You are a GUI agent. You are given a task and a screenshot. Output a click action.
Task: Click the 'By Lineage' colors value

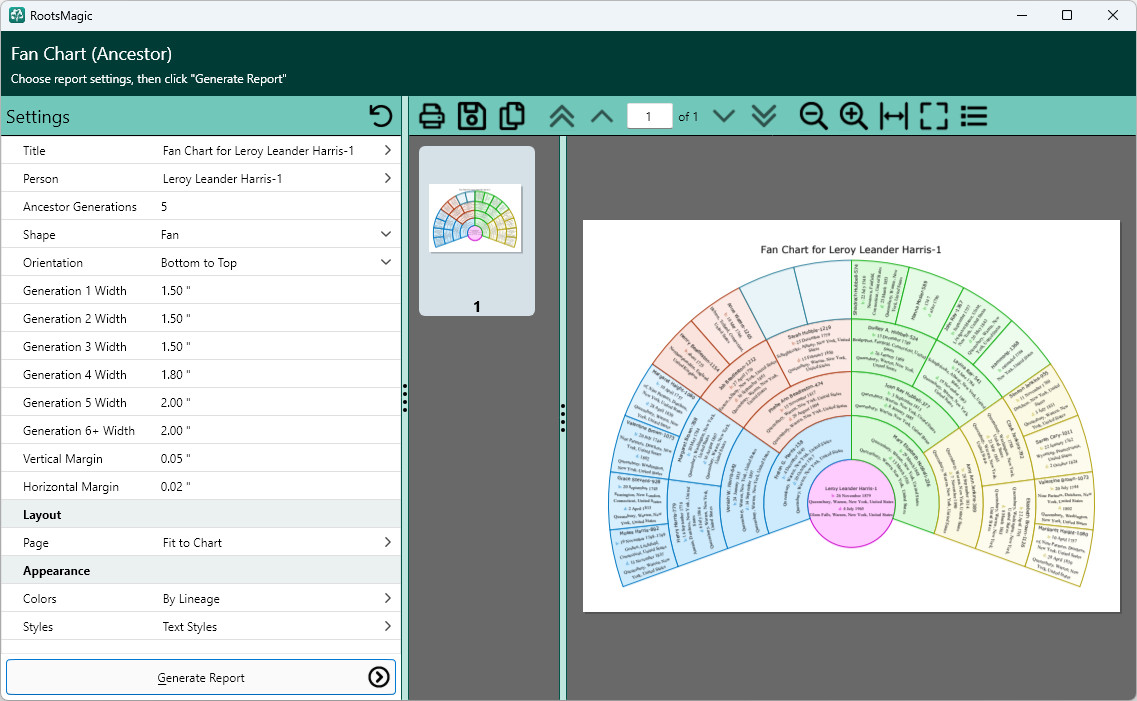[x=191, y=599]
